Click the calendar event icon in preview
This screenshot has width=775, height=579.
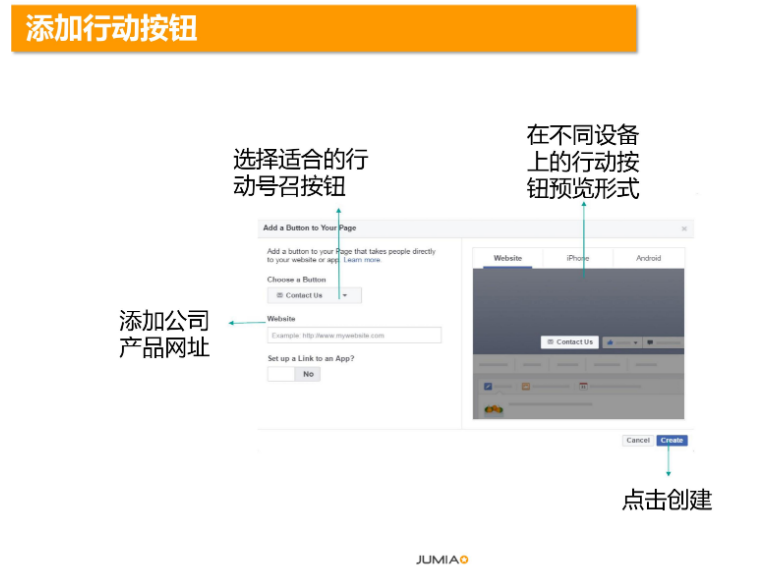pos(583,386)
